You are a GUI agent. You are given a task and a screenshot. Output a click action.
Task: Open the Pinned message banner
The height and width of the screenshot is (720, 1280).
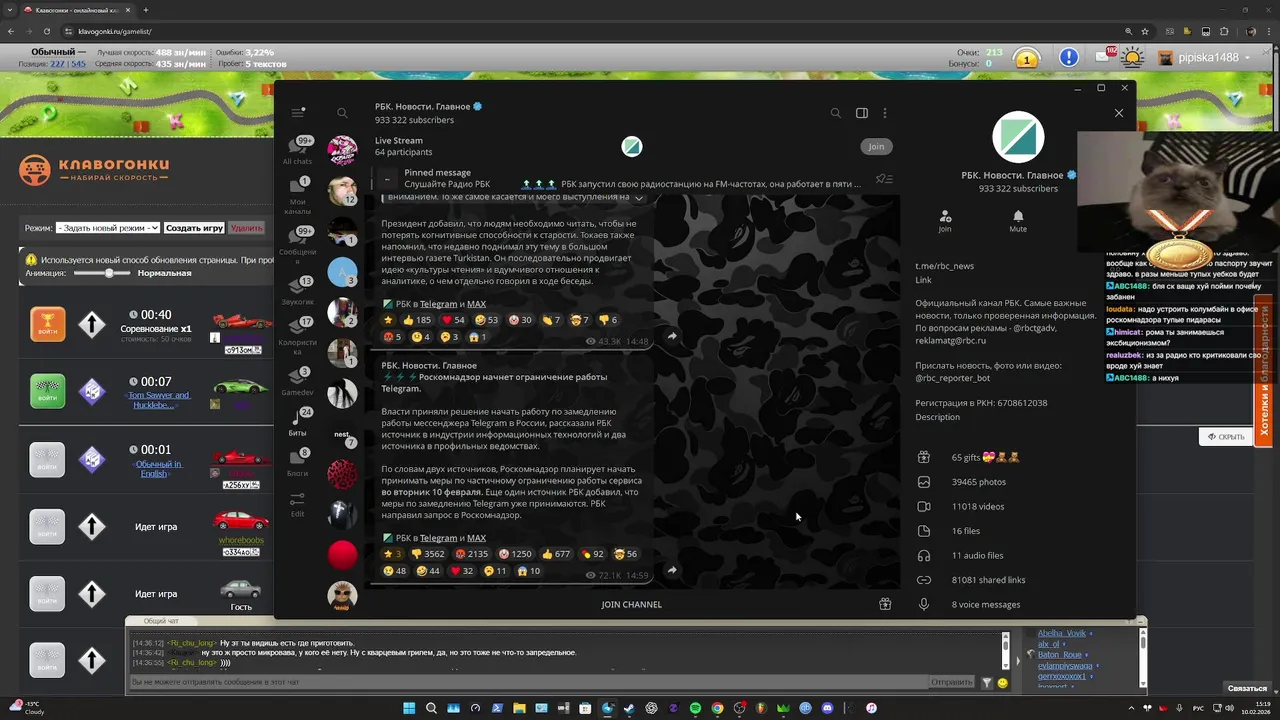620,178
